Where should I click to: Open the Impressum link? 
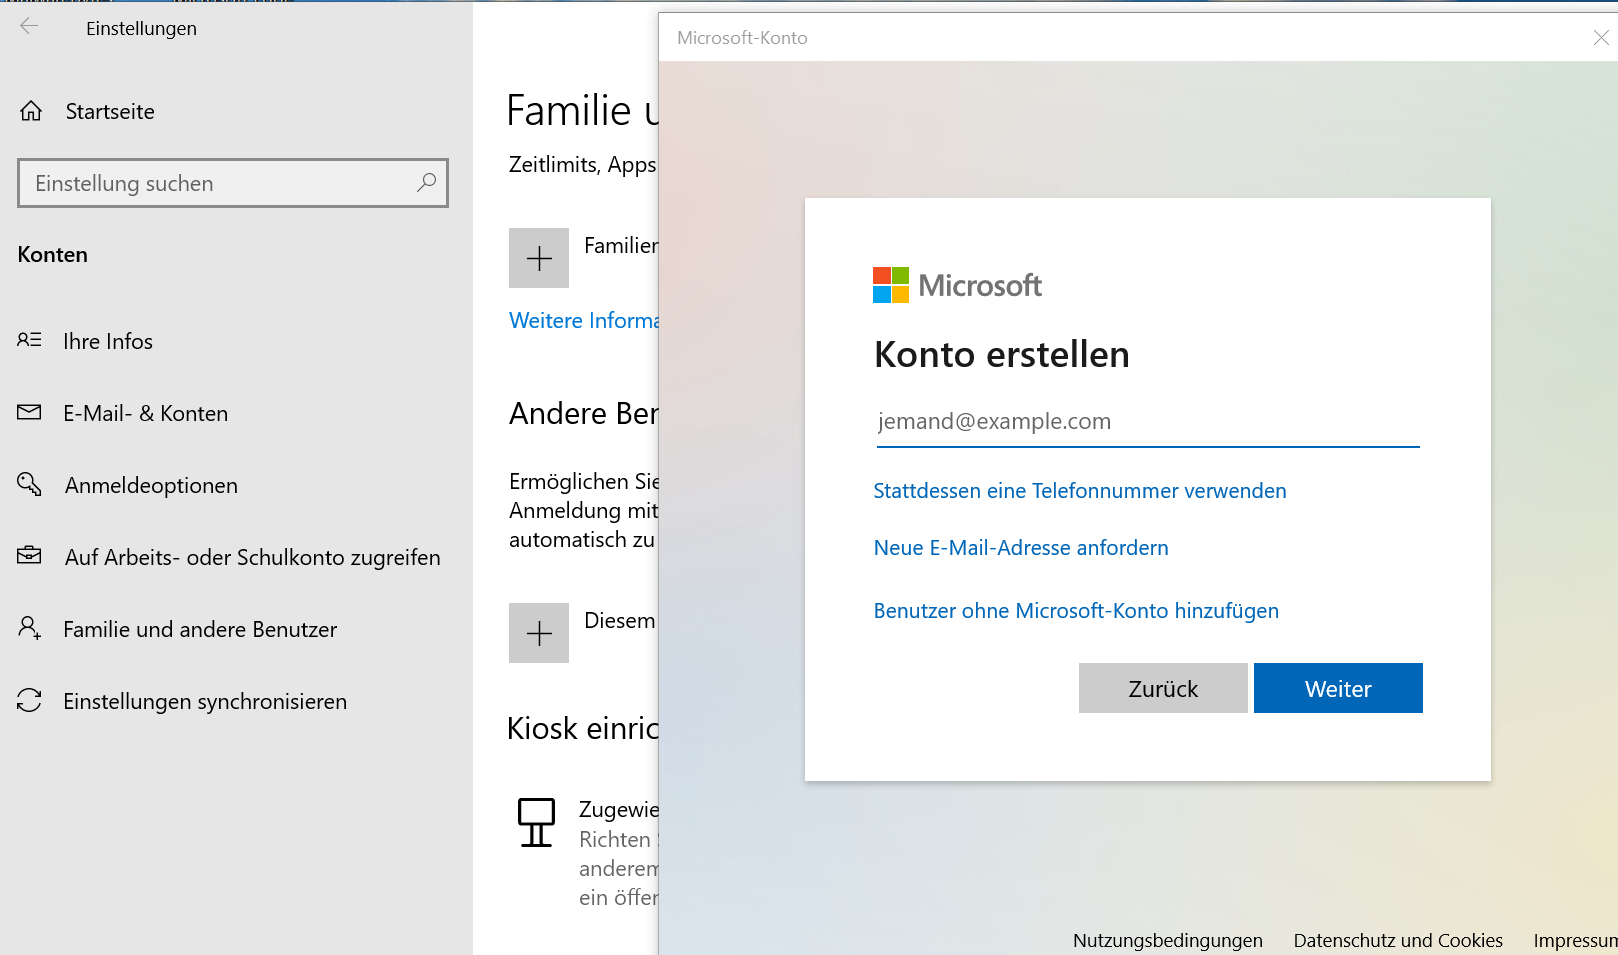click(x=1575, y=940)
